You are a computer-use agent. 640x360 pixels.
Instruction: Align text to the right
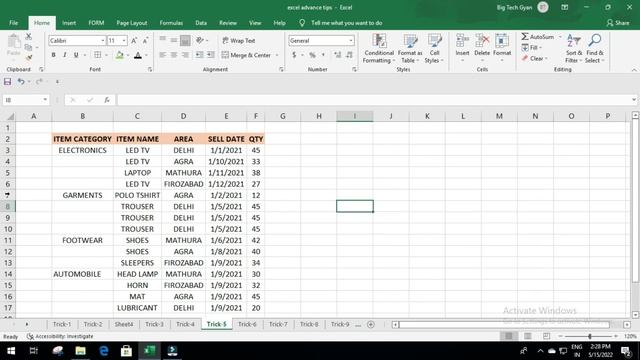(x=185, y=55)
